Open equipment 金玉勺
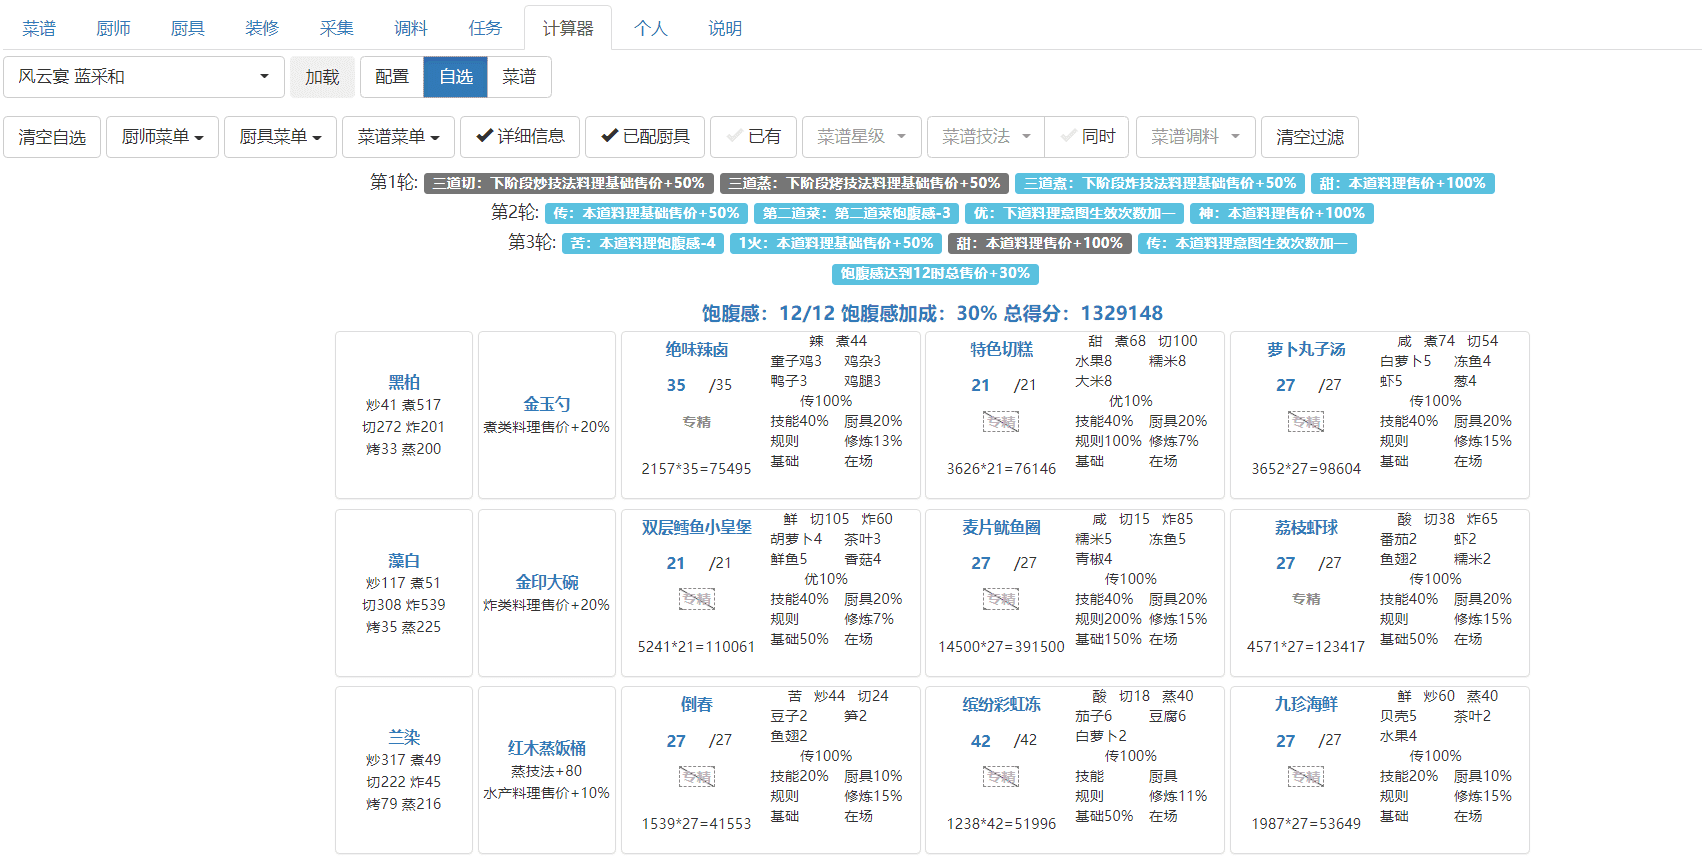This screenshot has height=858, width=1702. point(547,404)
